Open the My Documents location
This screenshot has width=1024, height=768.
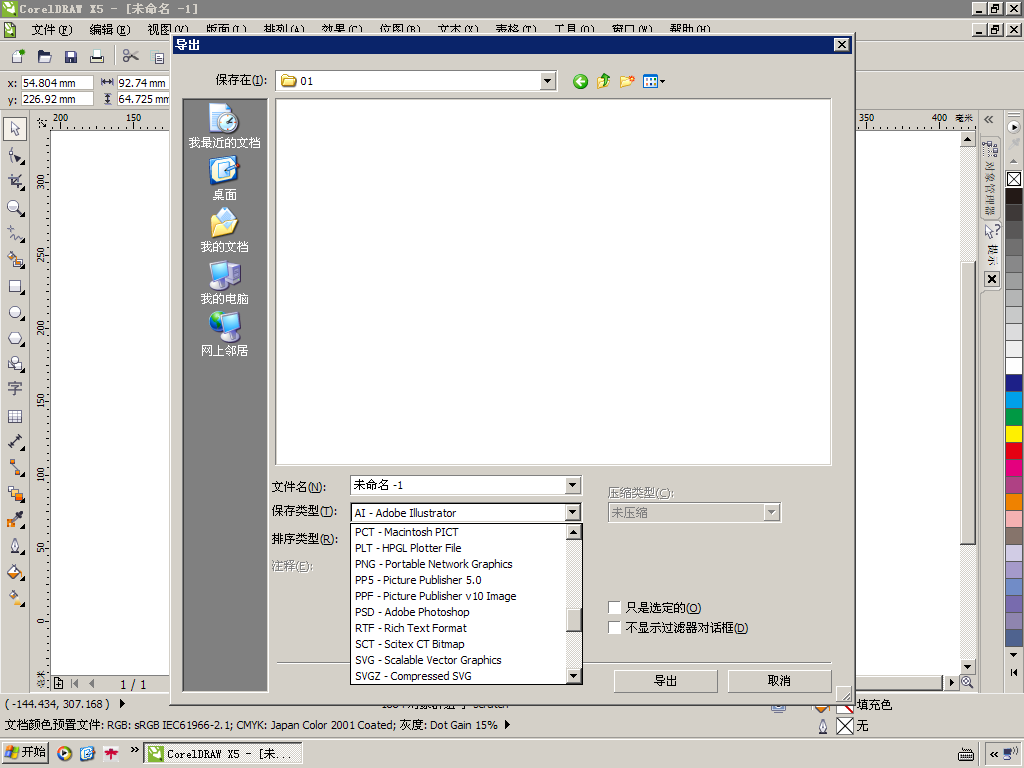(224, 231)
